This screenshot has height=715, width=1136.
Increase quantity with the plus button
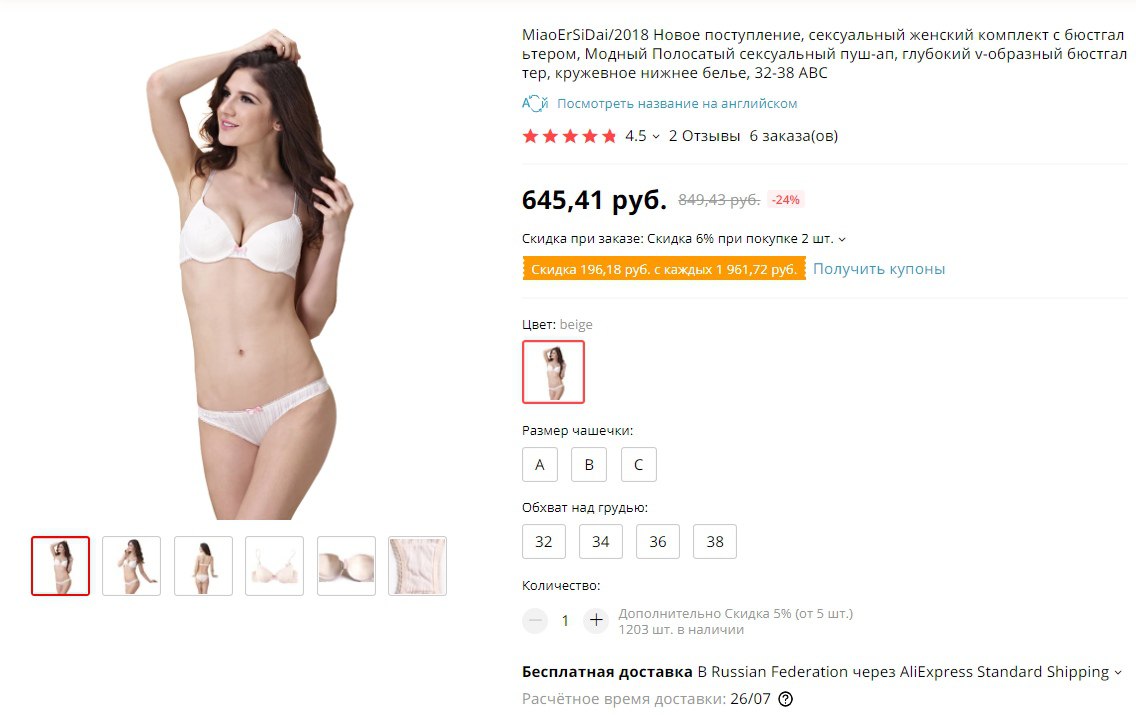tap(596, 620)
